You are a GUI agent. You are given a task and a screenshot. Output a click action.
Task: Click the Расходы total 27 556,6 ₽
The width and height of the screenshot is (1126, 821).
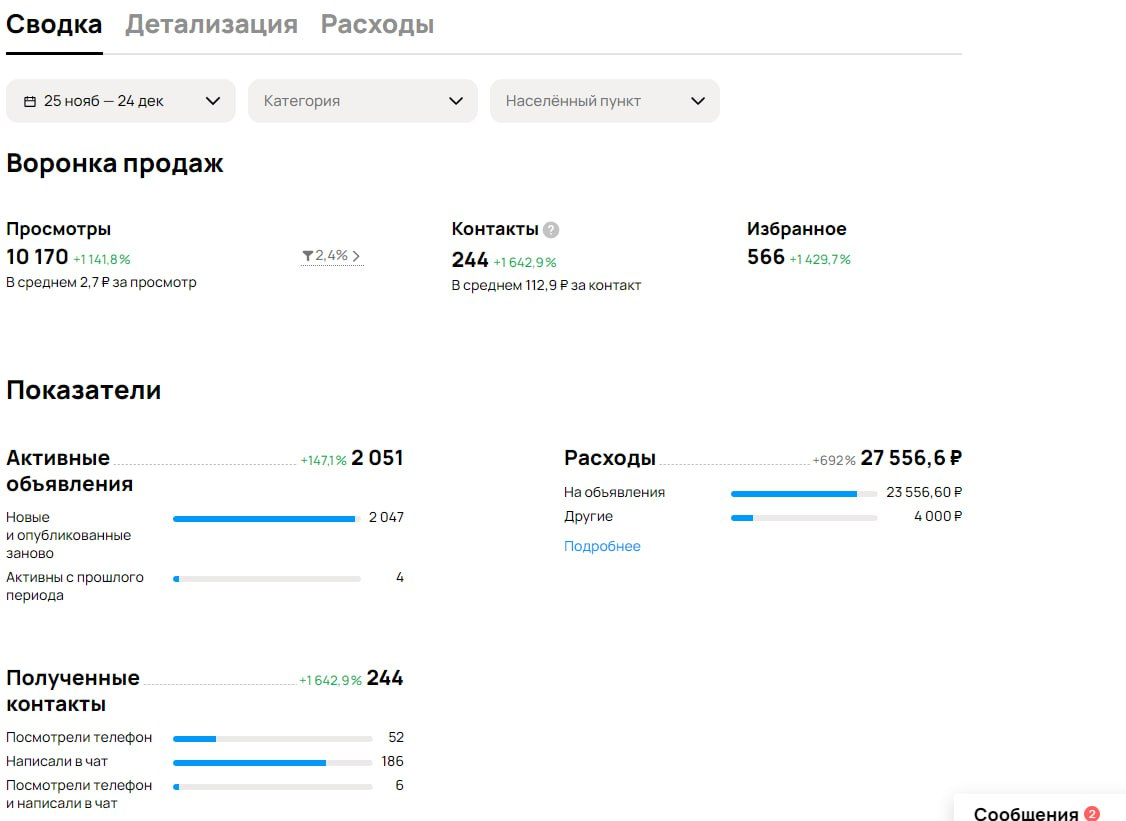coord(911,458)
